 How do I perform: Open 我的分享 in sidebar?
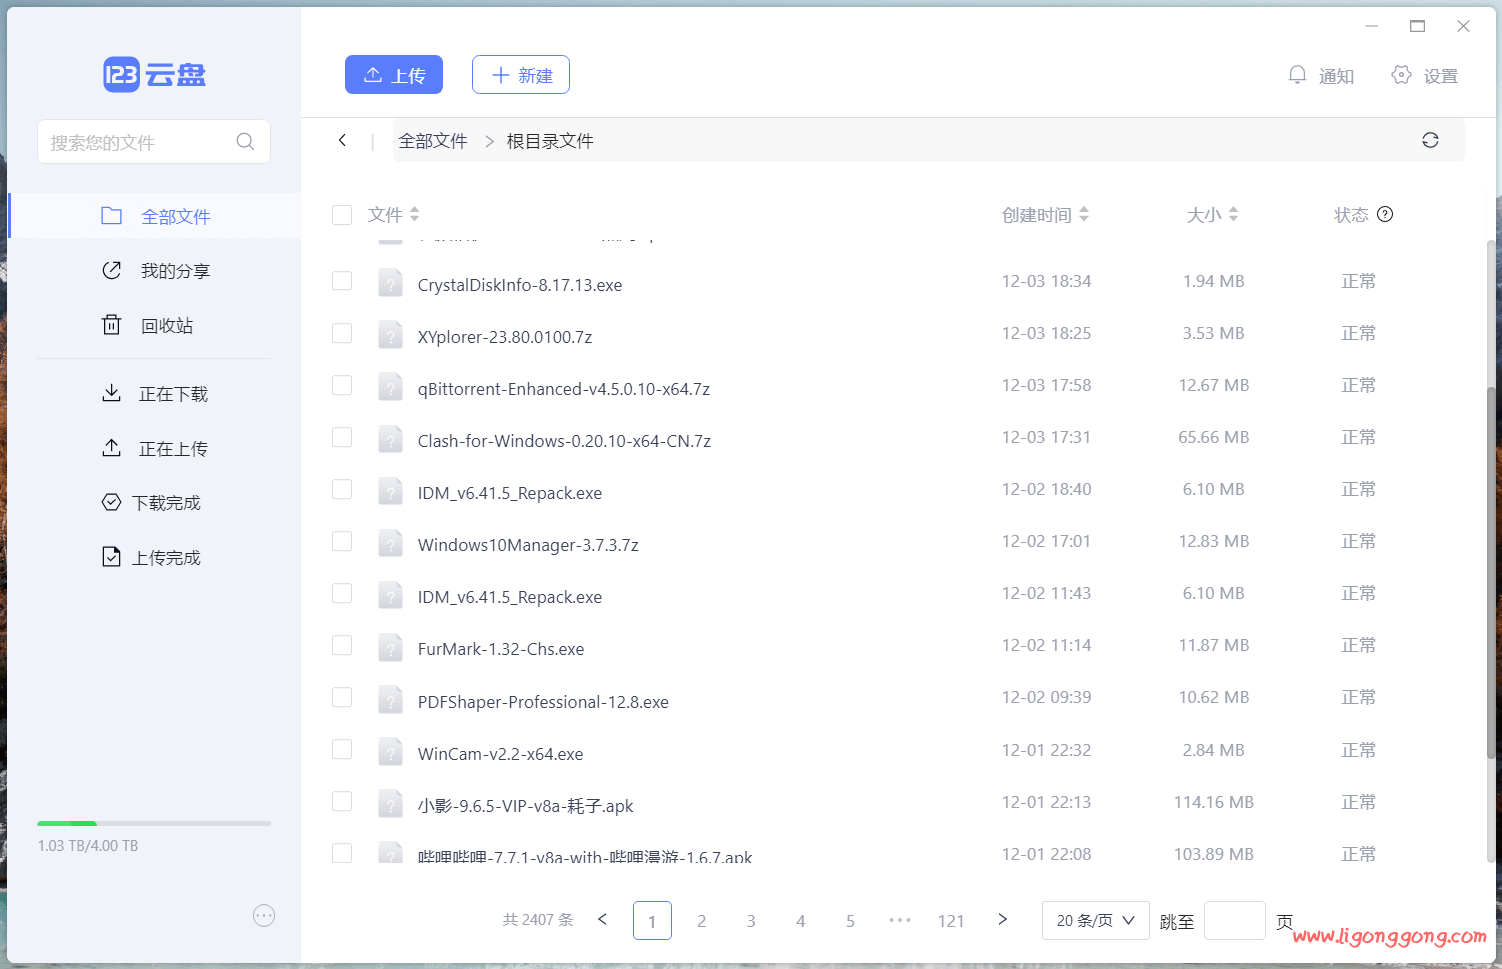click(x=155, y=271)
